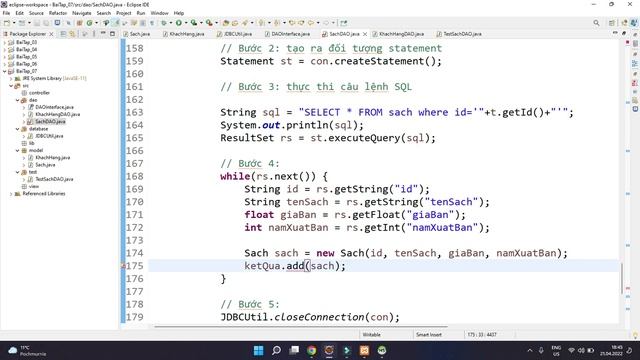Image resolution: width=640 pixels, height=360 pixels.
Task: Click Smart Insert in status bar
Action: 429,335
